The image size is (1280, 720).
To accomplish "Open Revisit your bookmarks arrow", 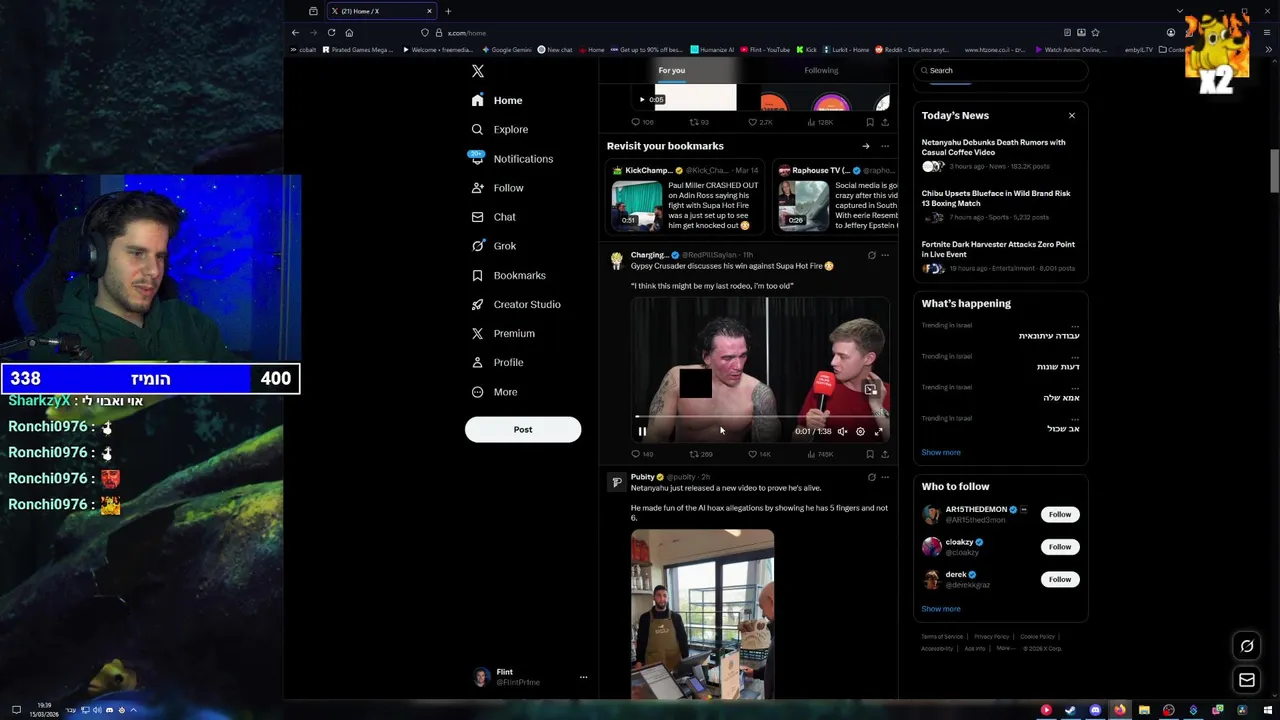I will (866, 146).
